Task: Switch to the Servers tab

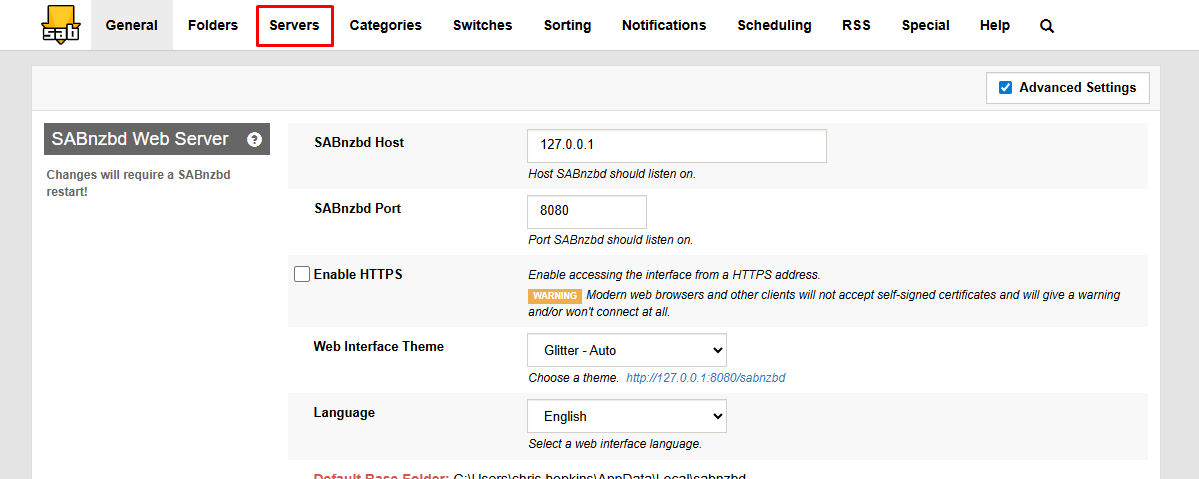Action: tap(294, 26)
